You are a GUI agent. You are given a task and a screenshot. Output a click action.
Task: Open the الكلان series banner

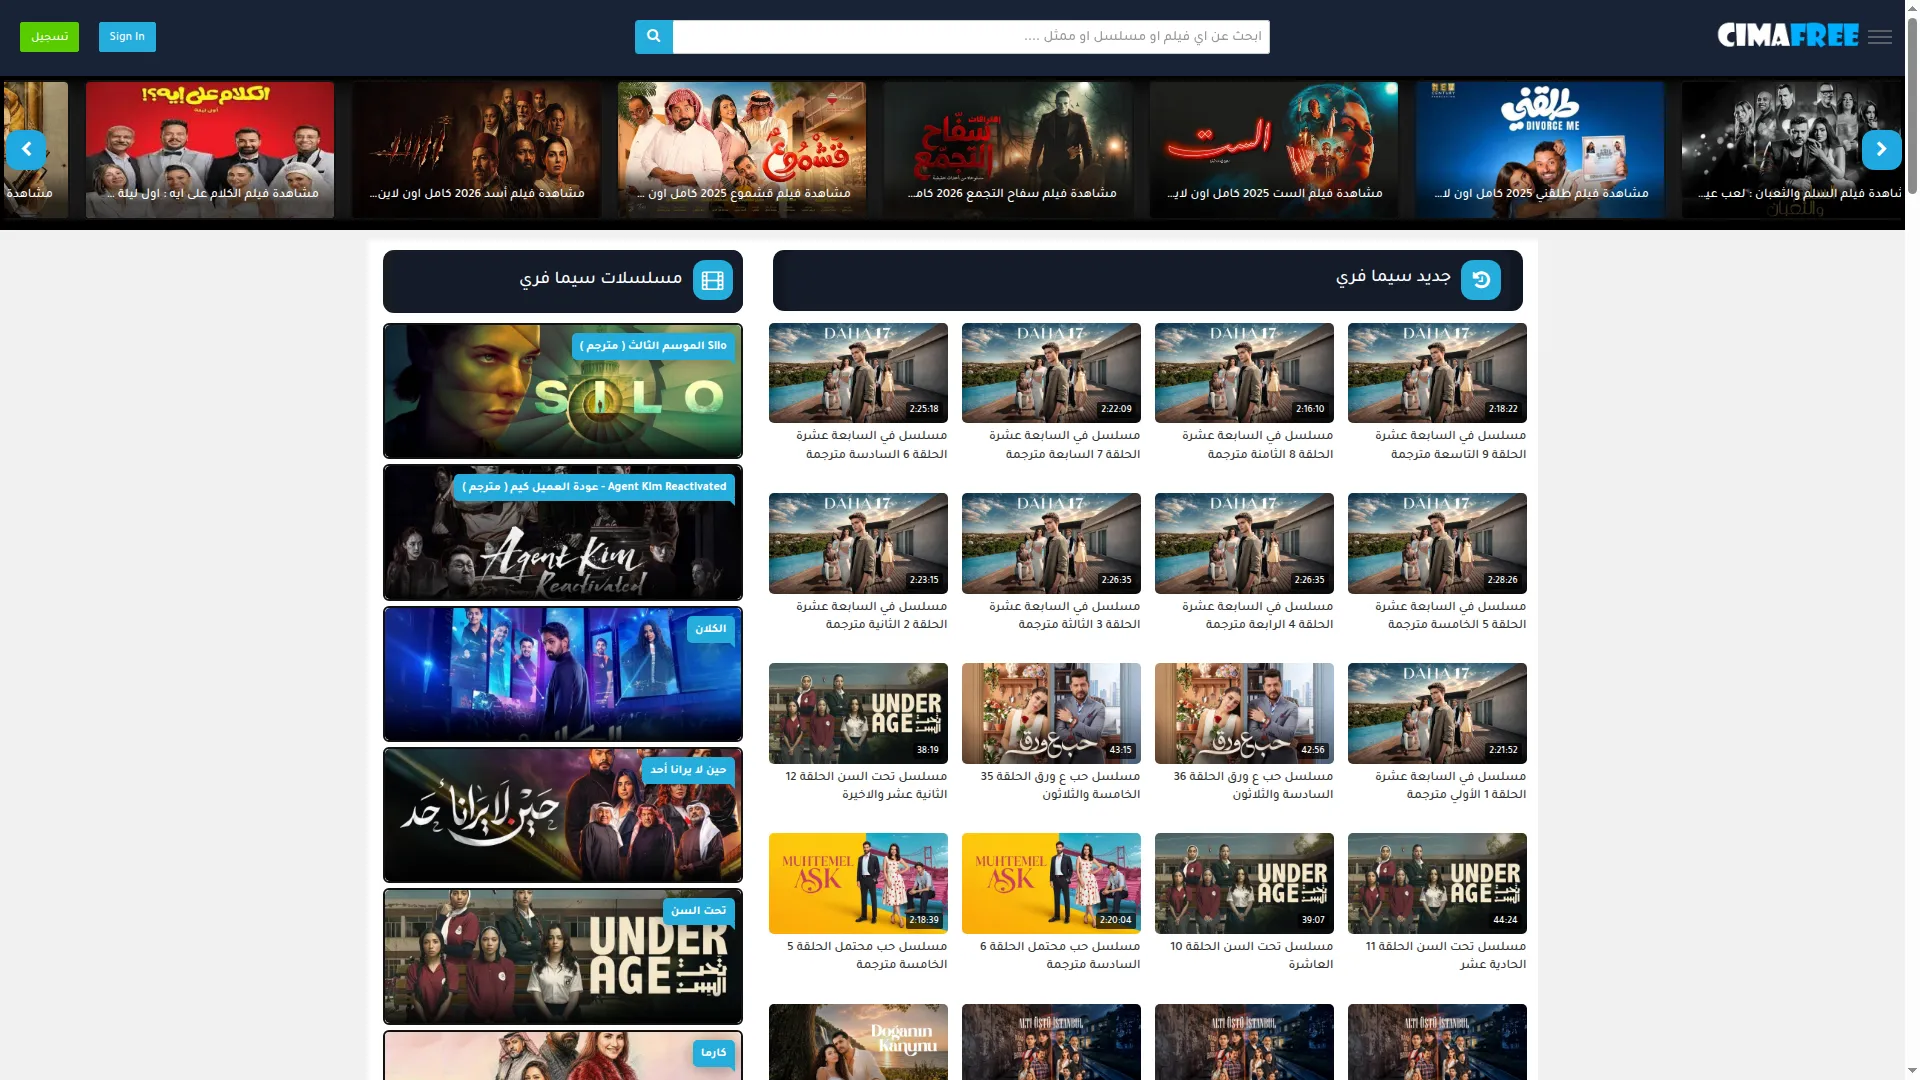point(563,674)
